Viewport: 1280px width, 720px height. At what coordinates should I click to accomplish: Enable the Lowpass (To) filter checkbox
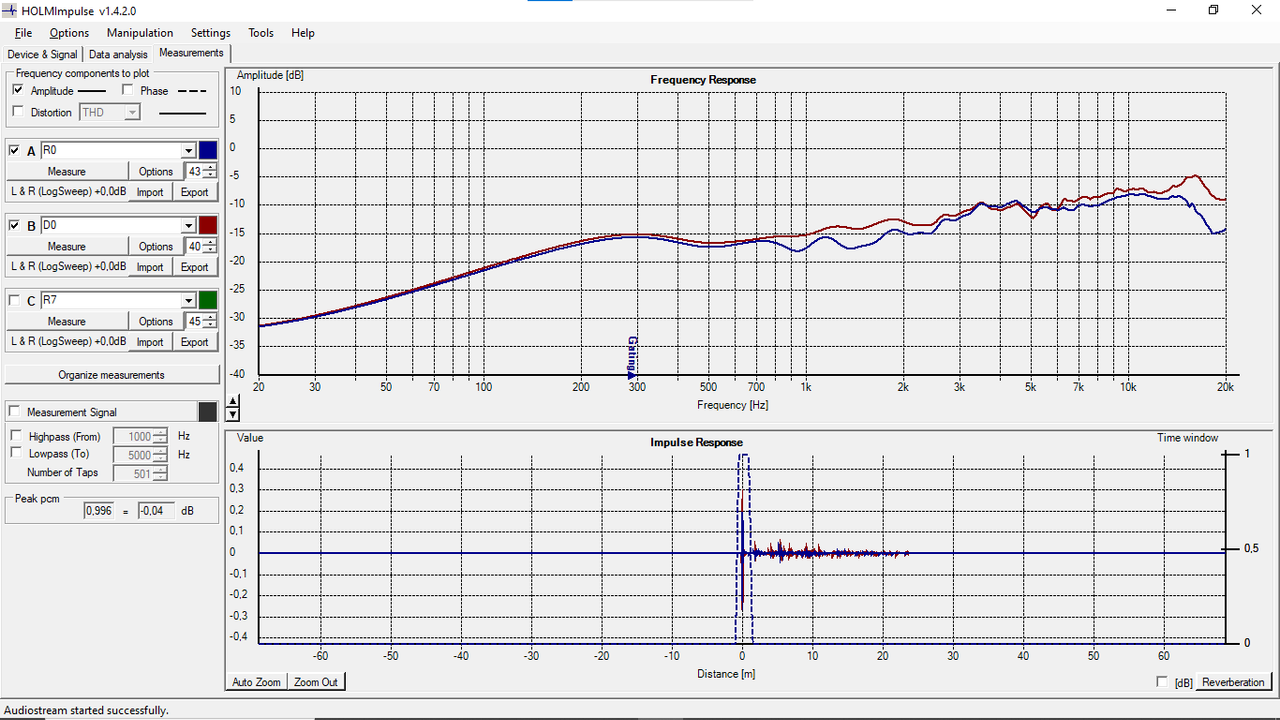(x=16, y=453)
